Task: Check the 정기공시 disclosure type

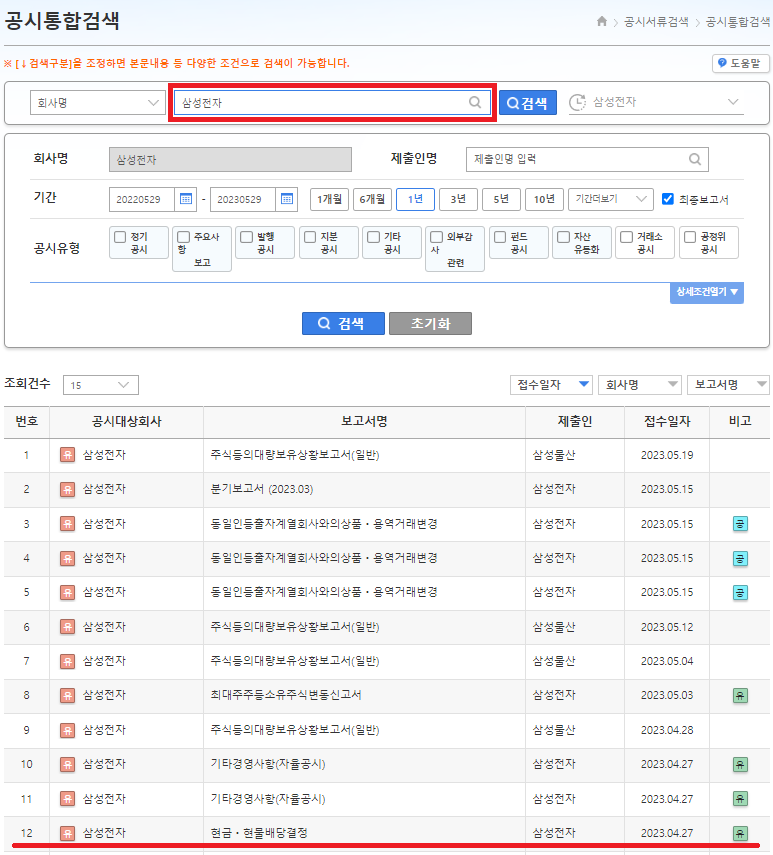Action: click(x=120, y=237)
